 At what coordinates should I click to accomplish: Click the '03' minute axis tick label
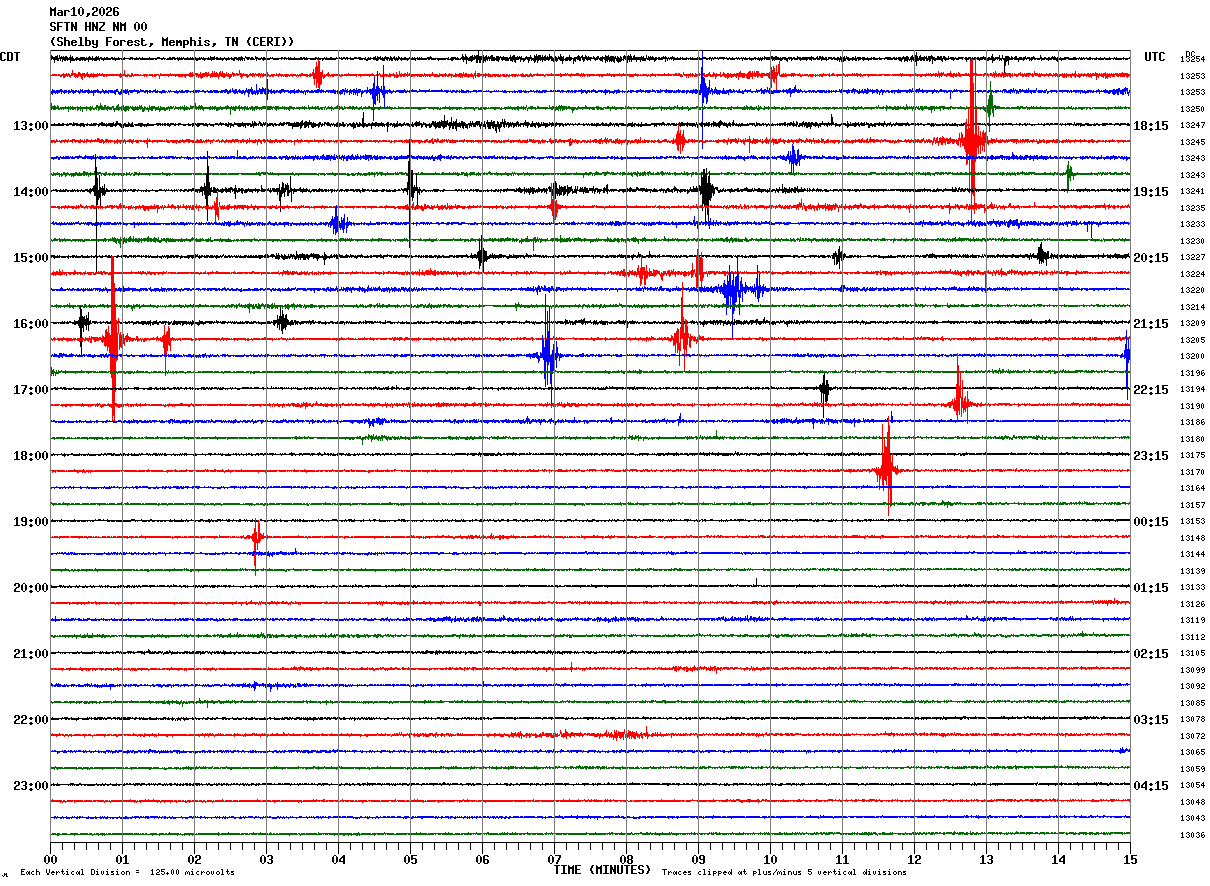pos(266,859)
